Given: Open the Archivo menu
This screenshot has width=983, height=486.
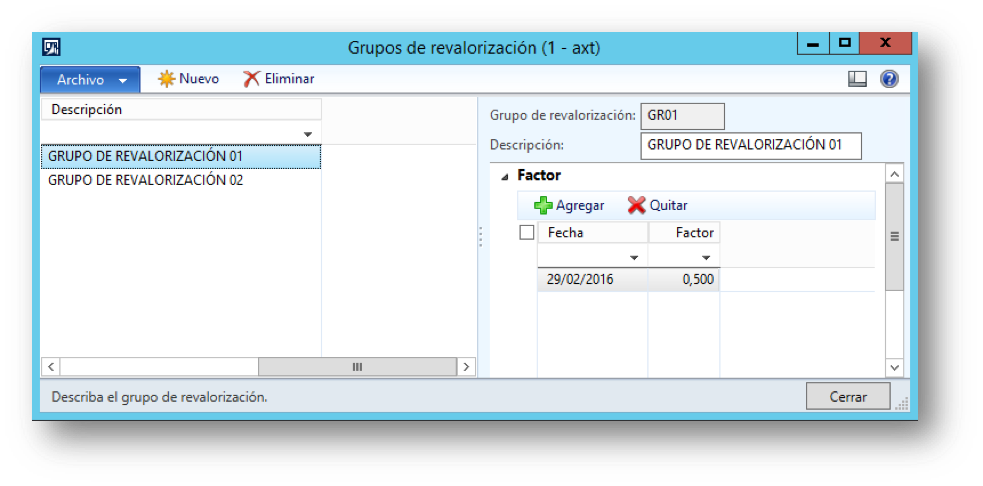Looking at the screenshot, I should pos(91,80).
